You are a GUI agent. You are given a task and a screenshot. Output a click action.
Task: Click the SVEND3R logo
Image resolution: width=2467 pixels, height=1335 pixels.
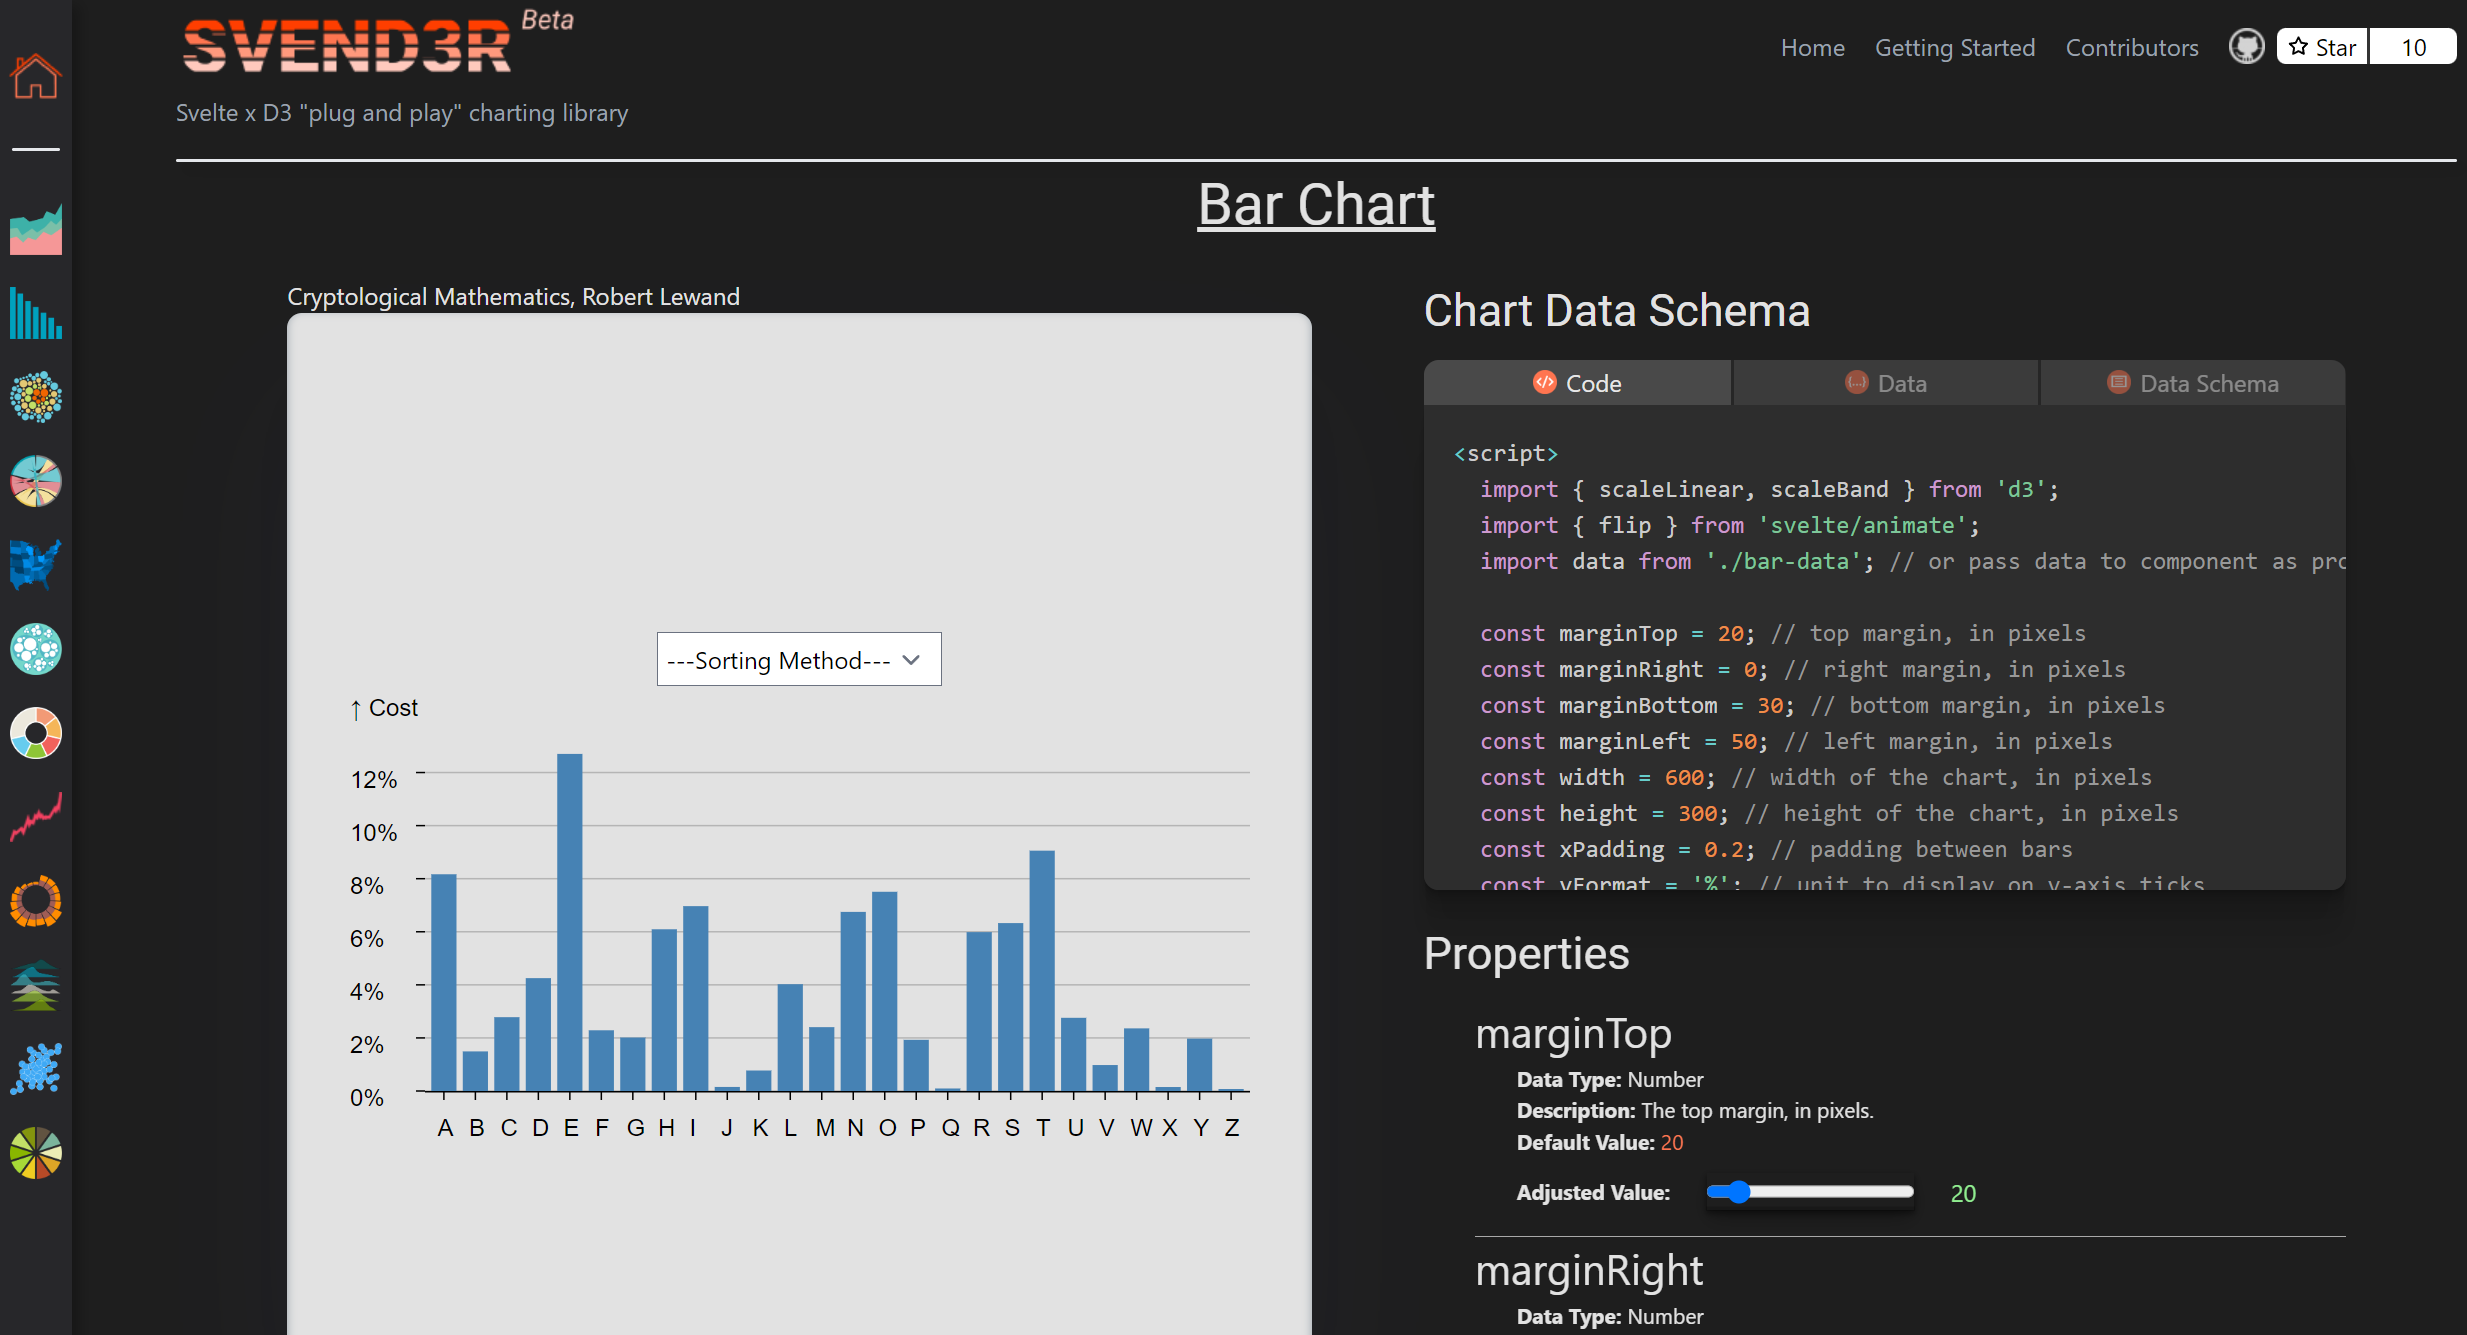[347, 46]
